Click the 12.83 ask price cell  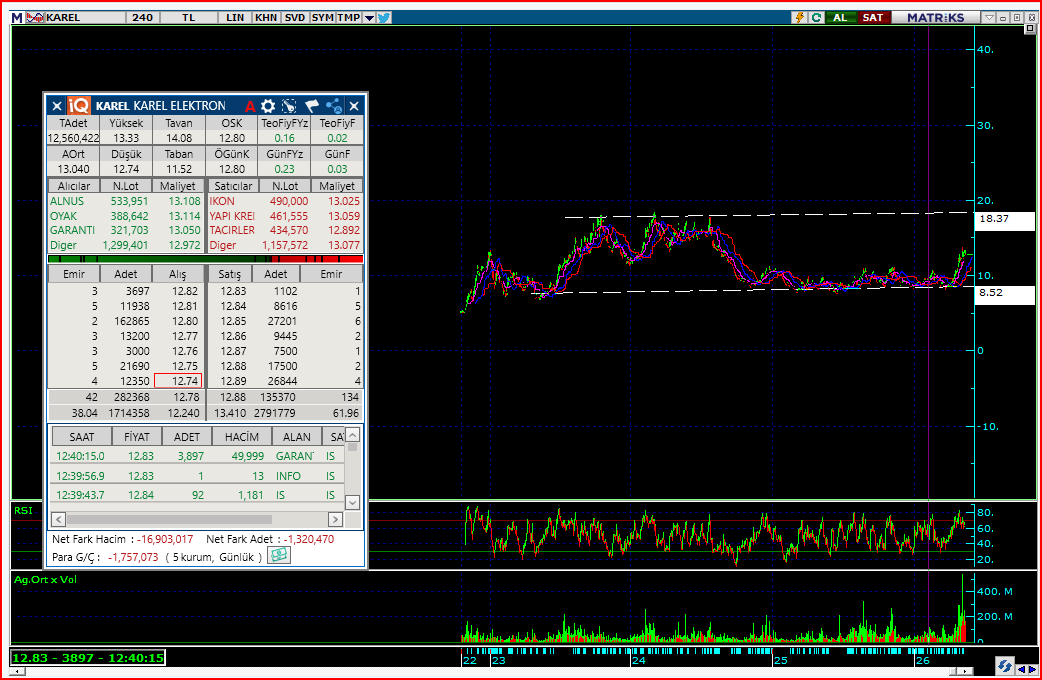[x=233, y=291]
